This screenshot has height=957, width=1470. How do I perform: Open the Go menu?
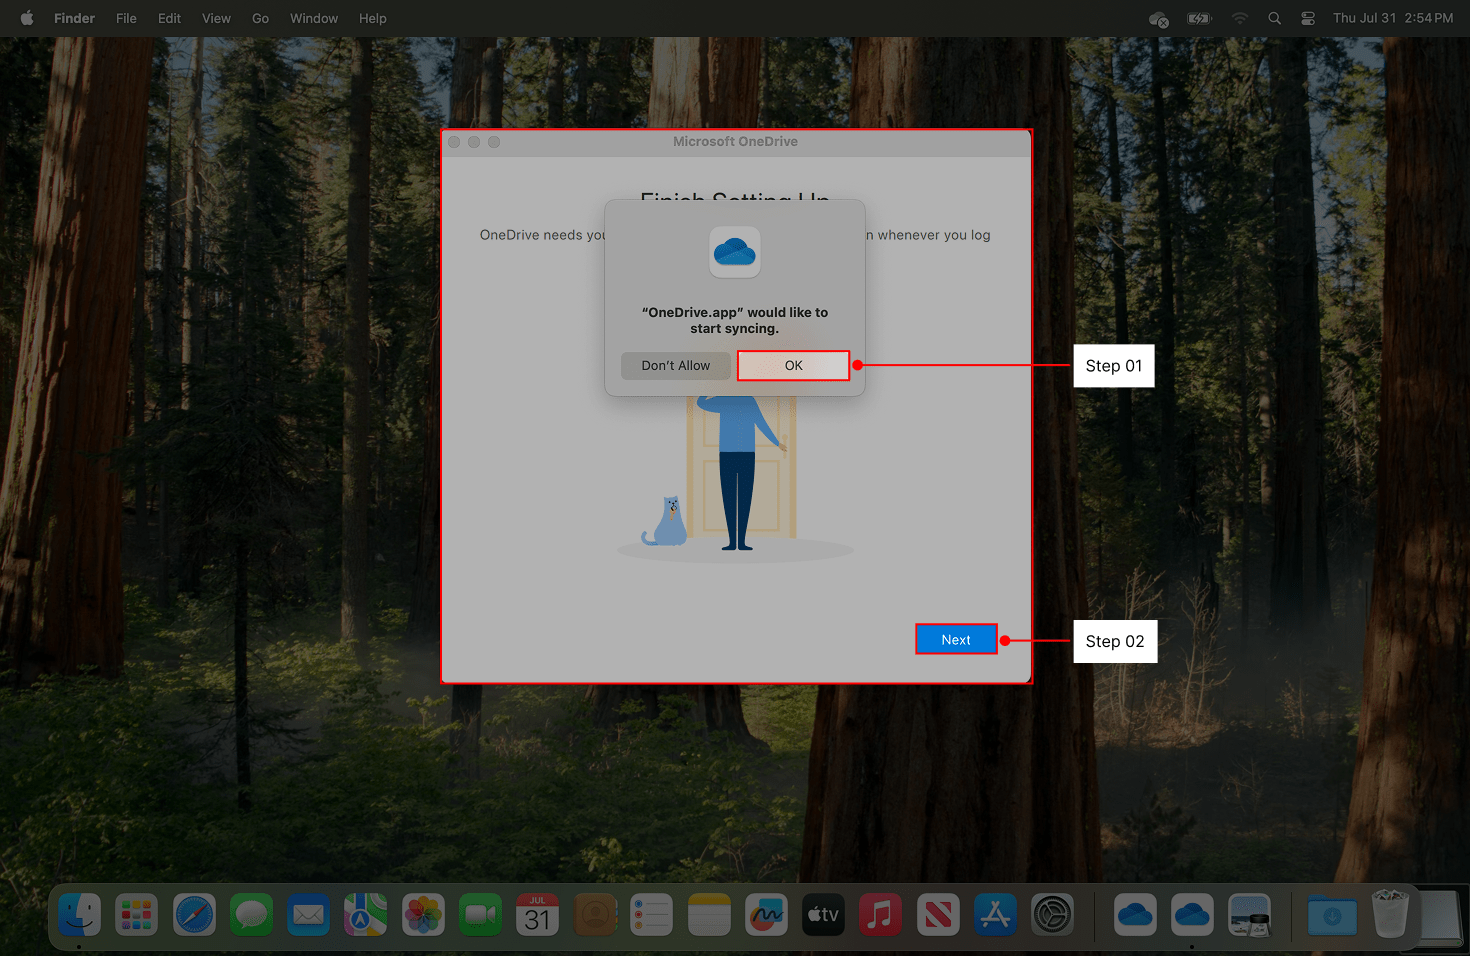pyautogui.click(x=260, y=19)
